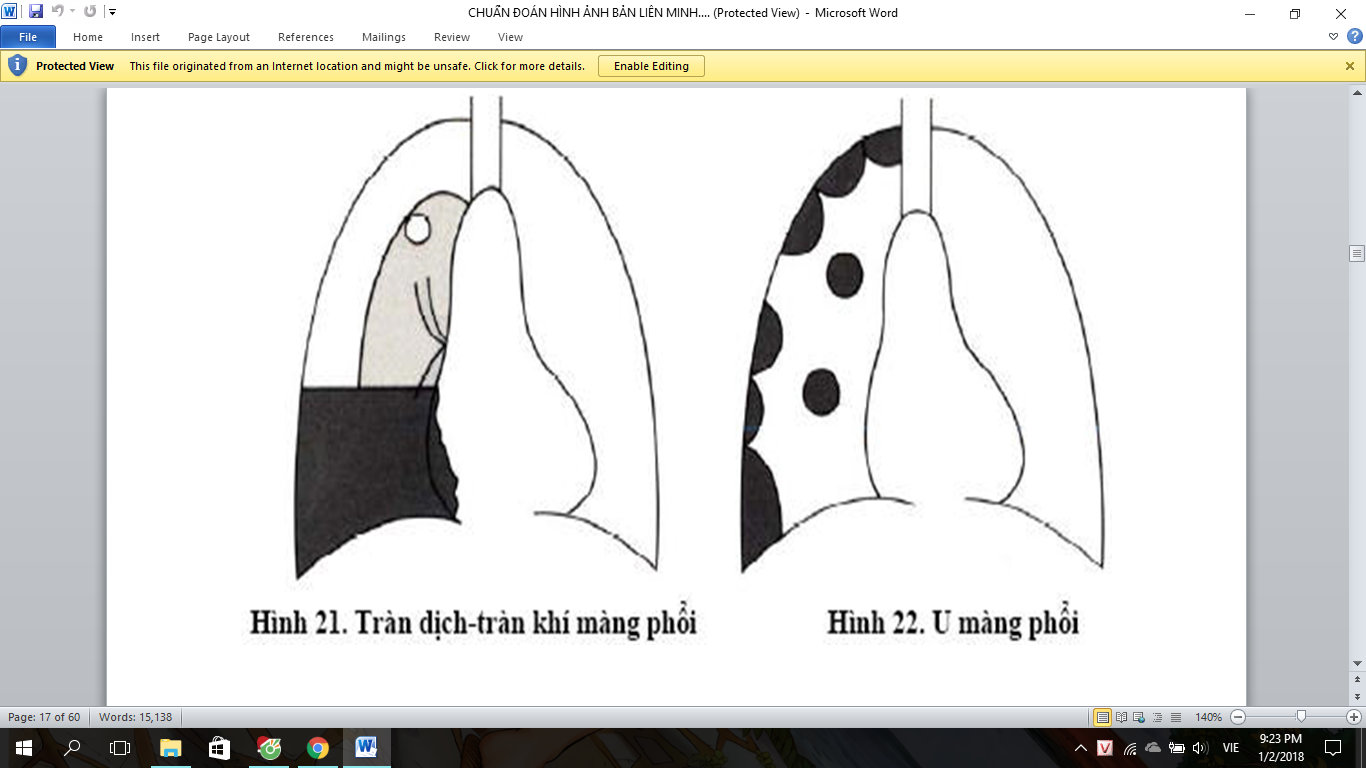1366x768 pixels.
Task: Click caption 'Hình 22. U màng phổi'
Action: (953, 623)
